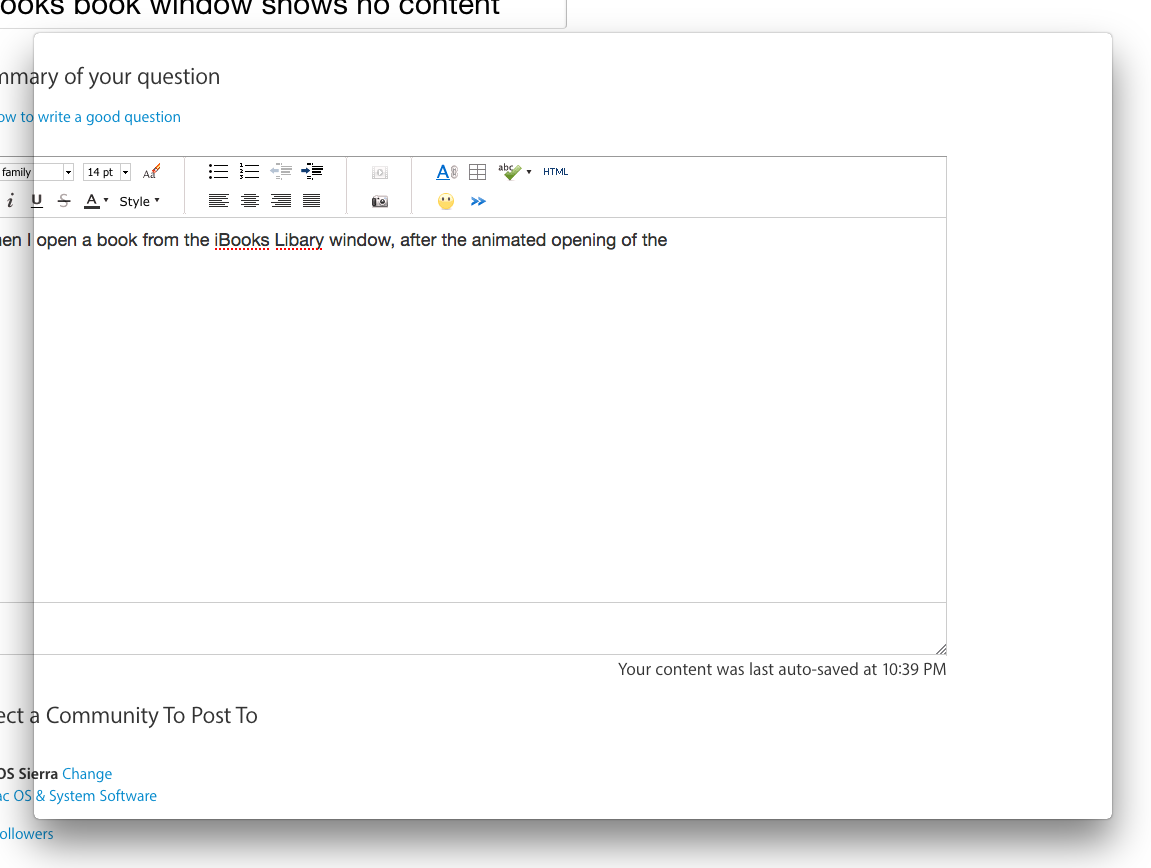Apply strikethrough formatting
The height and width of the screenshot is (868, 1151).
(64, 200)
